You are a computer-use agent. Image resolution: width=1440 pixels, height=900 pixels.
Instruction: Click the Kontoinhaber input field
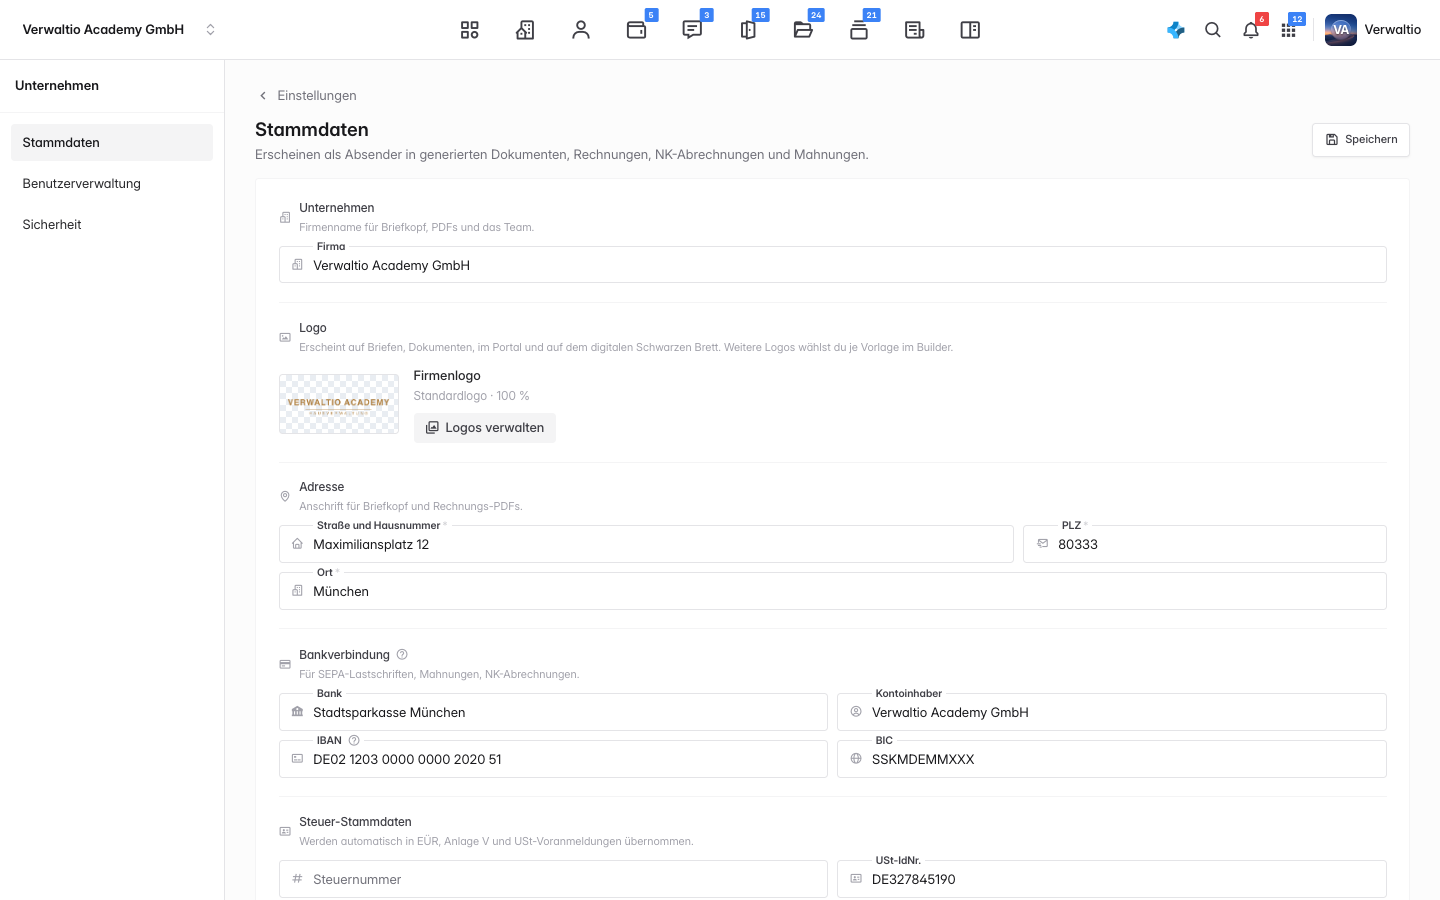tap(1112, 712)
